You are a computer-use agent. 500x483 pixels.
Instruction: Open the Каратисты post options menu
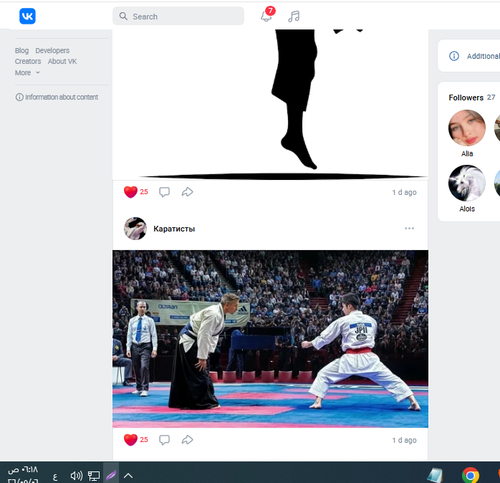409,228
